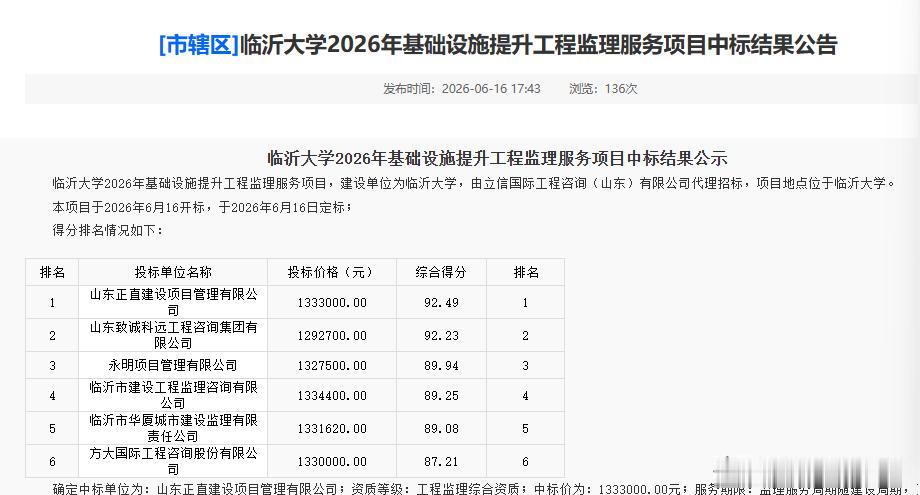
Task: Select the cell 方大国际工程咨询股份有限公司
Action: (173, 461)
